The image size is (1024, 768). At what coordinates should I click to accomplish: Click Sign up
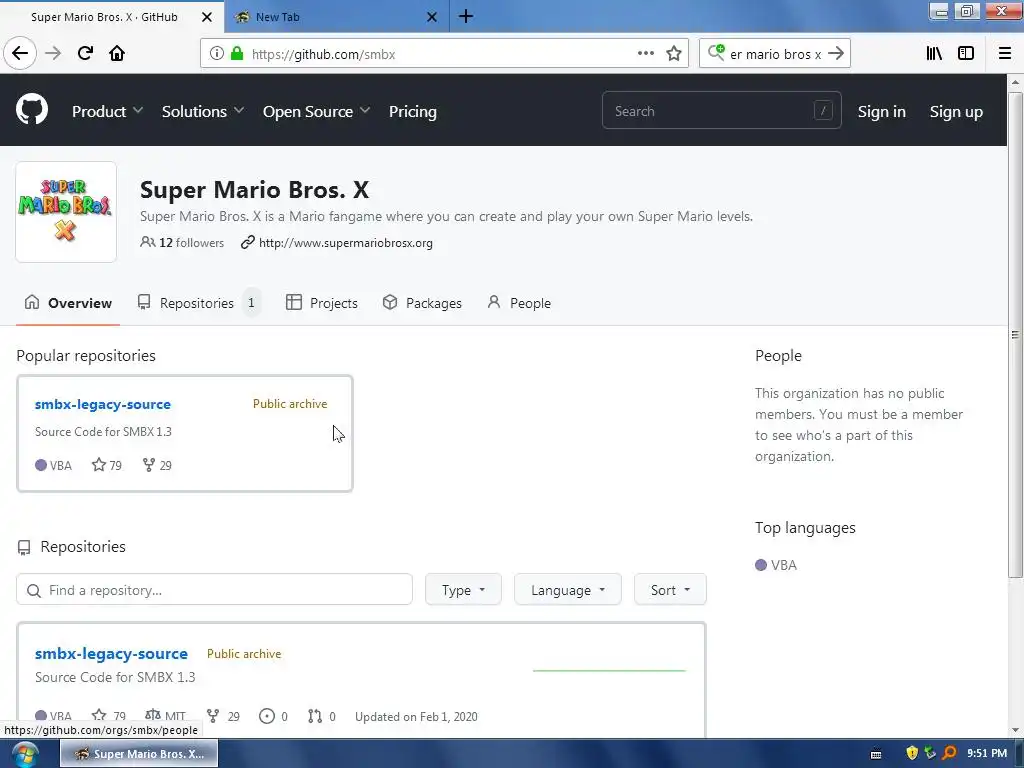click(x=956, y=112)
